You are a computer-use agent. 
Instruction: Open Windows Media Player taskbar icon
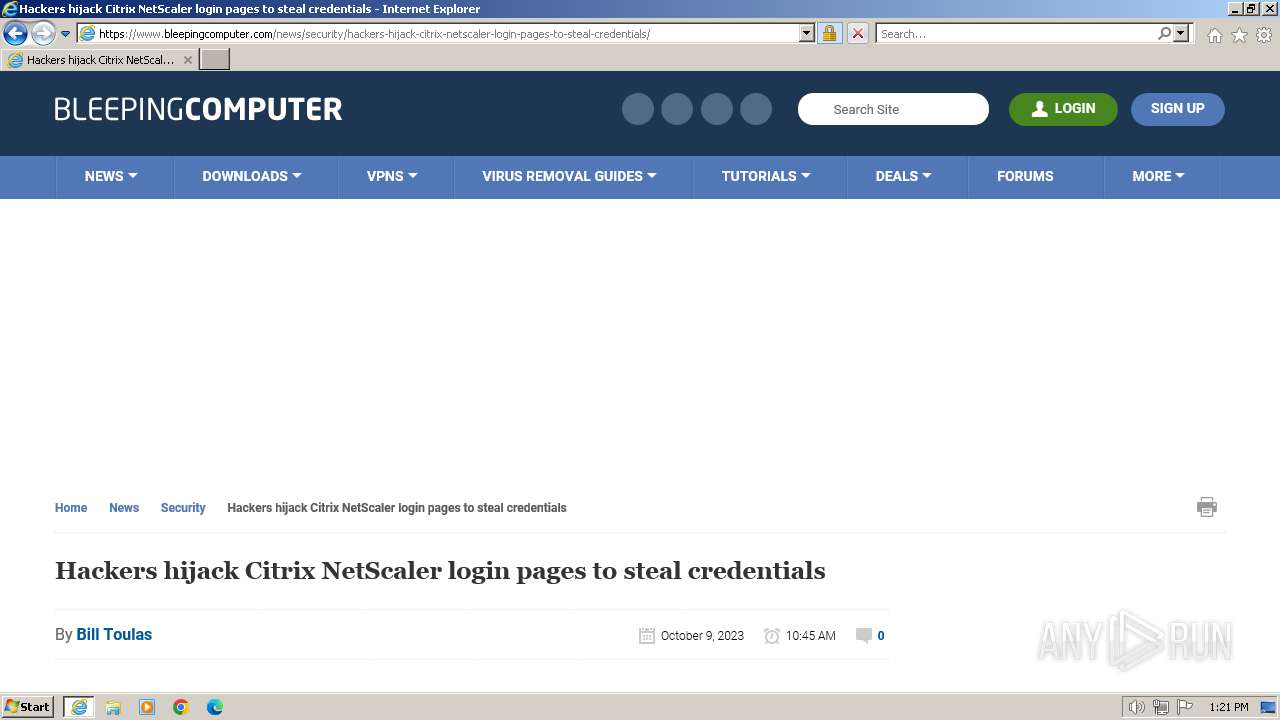[147, 707]
